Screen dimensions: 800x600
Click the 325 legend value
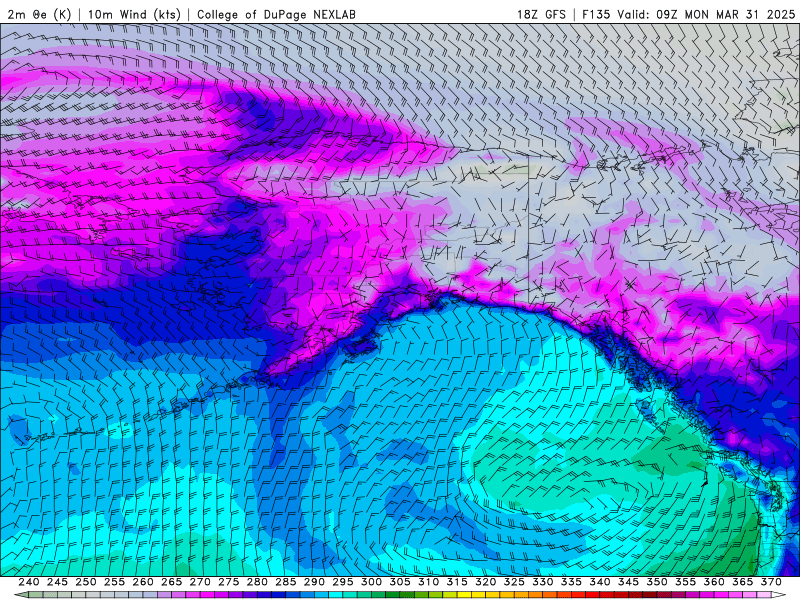click(514, 582)
